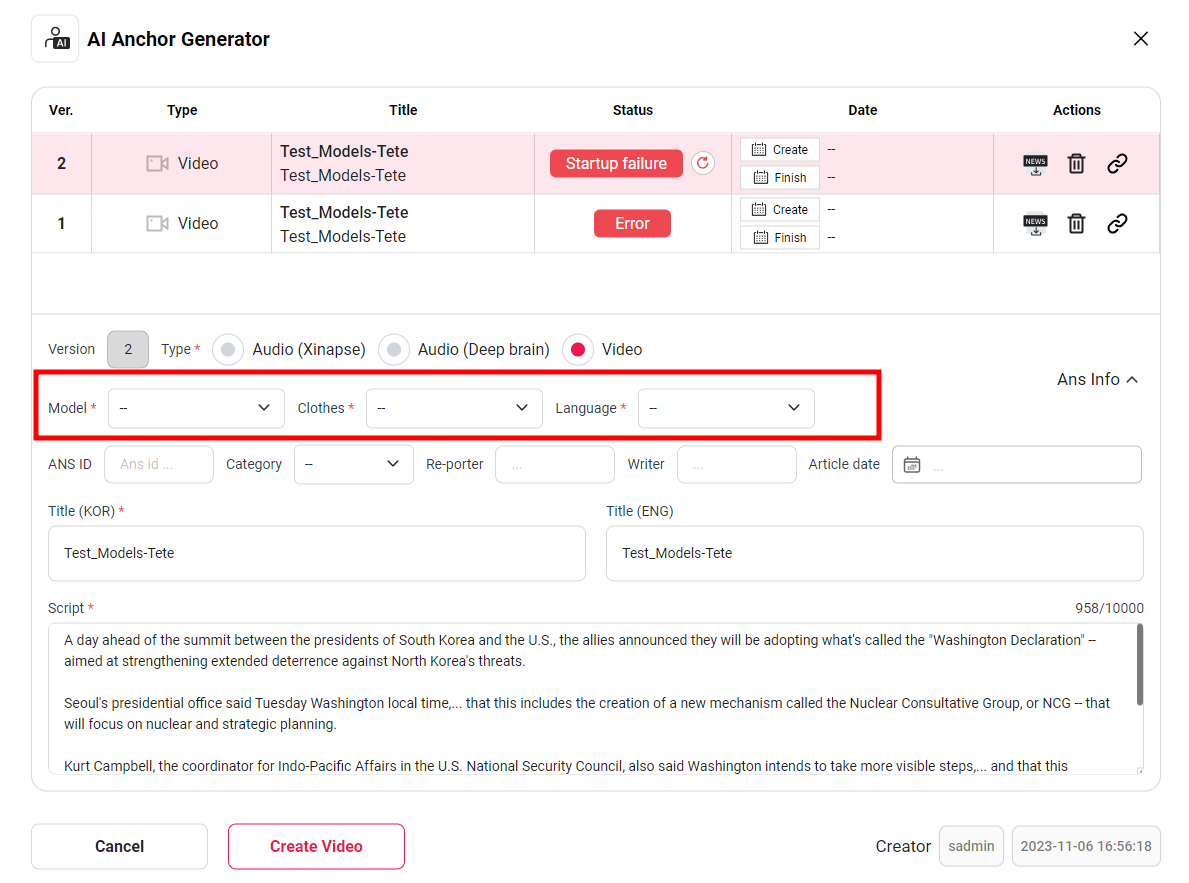Screen dimensions: 1189x883
Task: Click the Create Video button
Action: (316, 846)
